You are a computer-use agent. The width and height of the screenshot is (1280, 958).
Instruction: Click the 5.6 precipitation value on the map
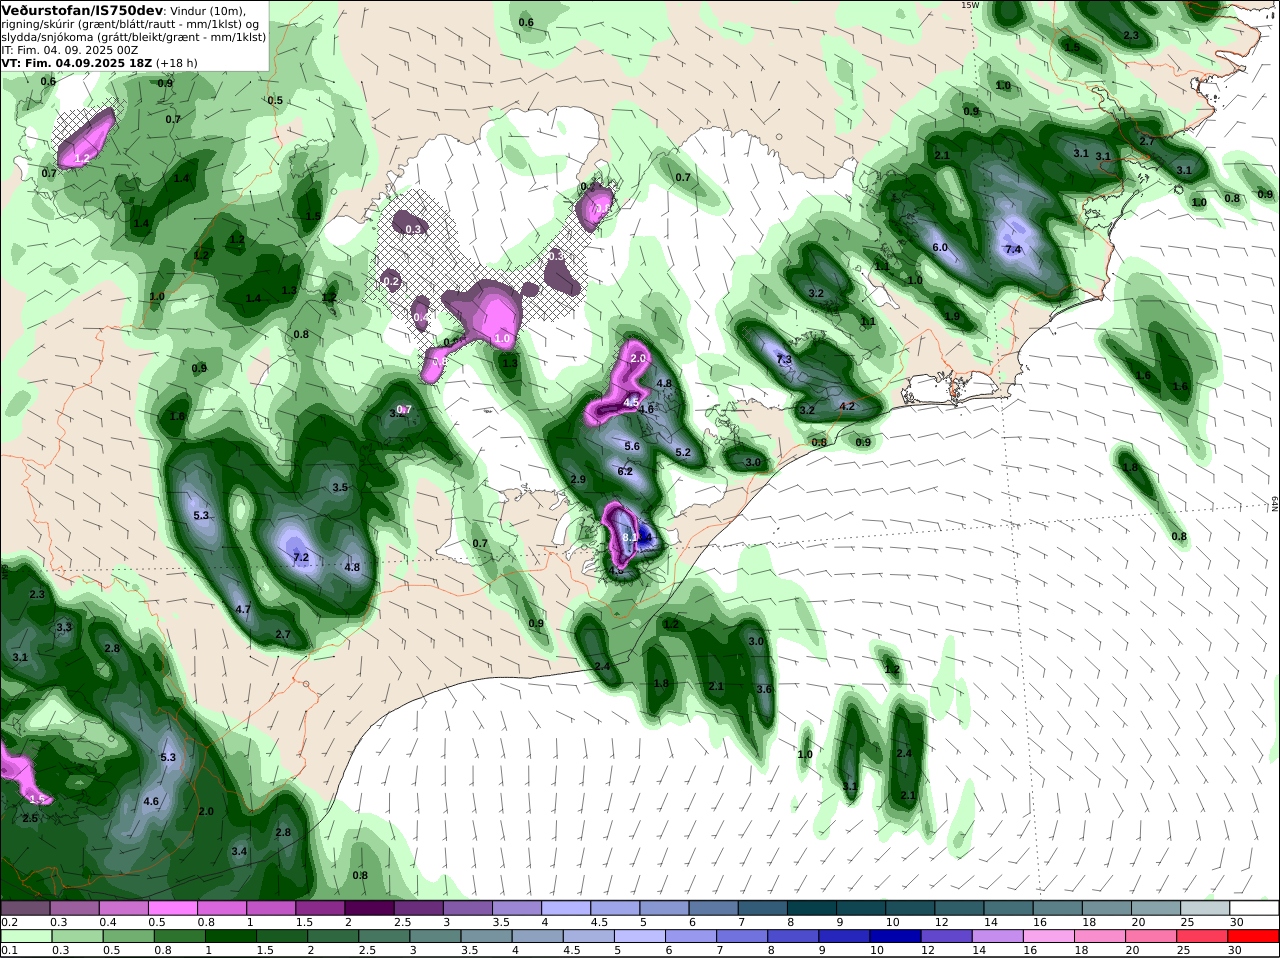(632, 446)
